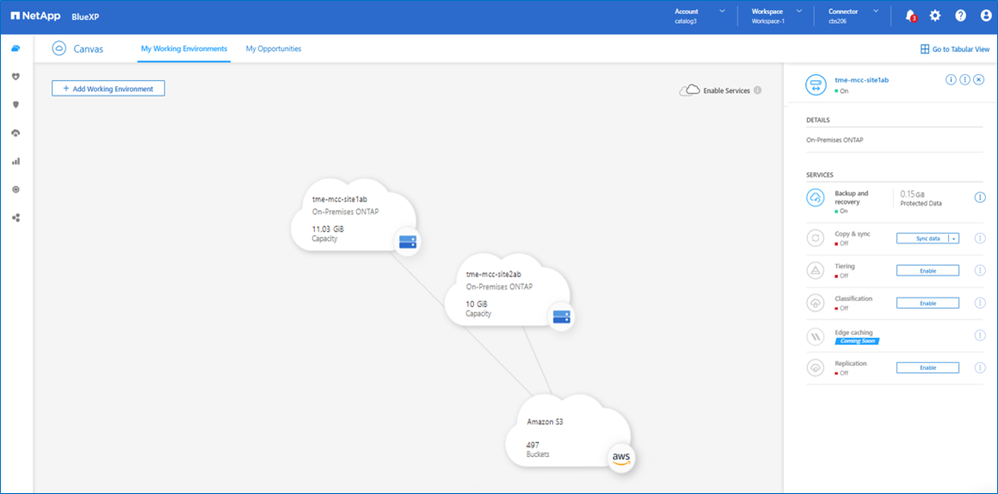
Task: Open the user profile icon
Action: (x=986, y=16)
